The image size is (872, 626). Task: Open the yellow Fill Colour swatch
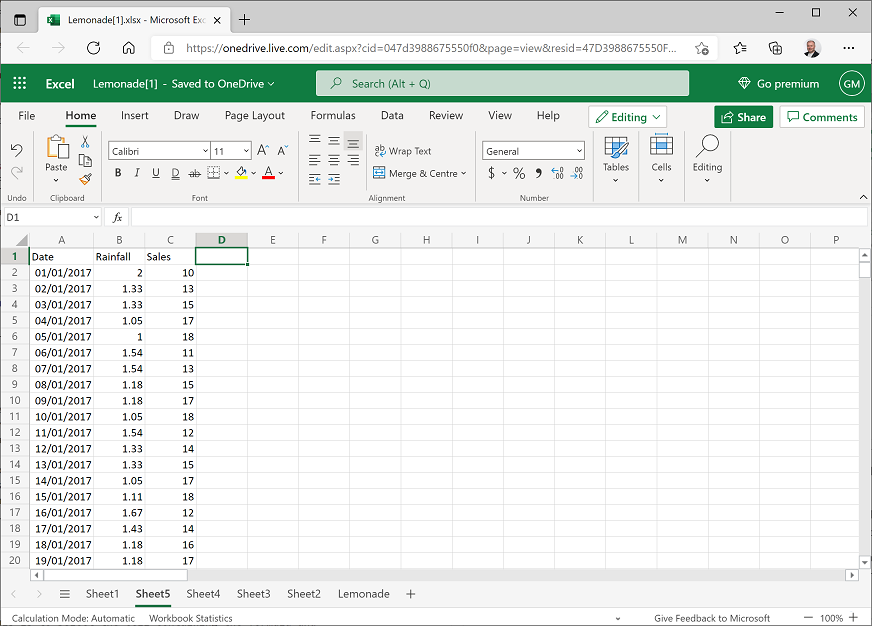[x=240, y=173]
